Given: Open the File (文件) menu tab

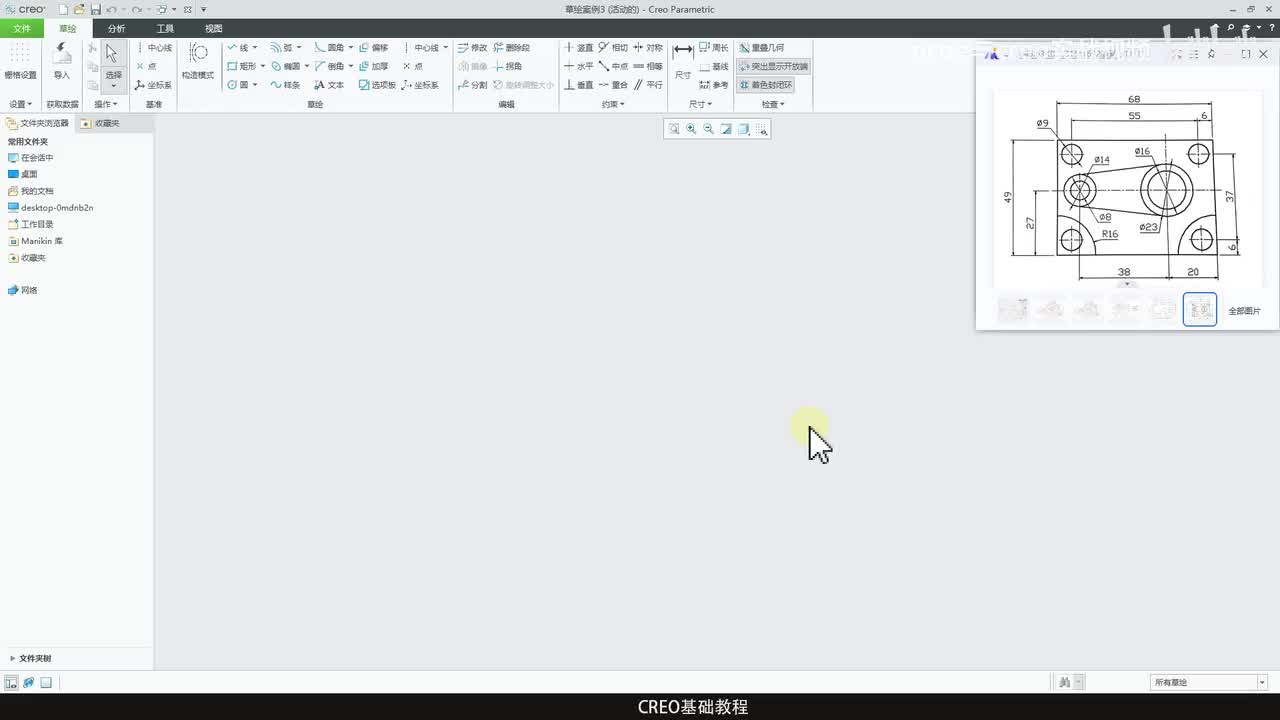Looking at the screenshot, I should point(21,28).
